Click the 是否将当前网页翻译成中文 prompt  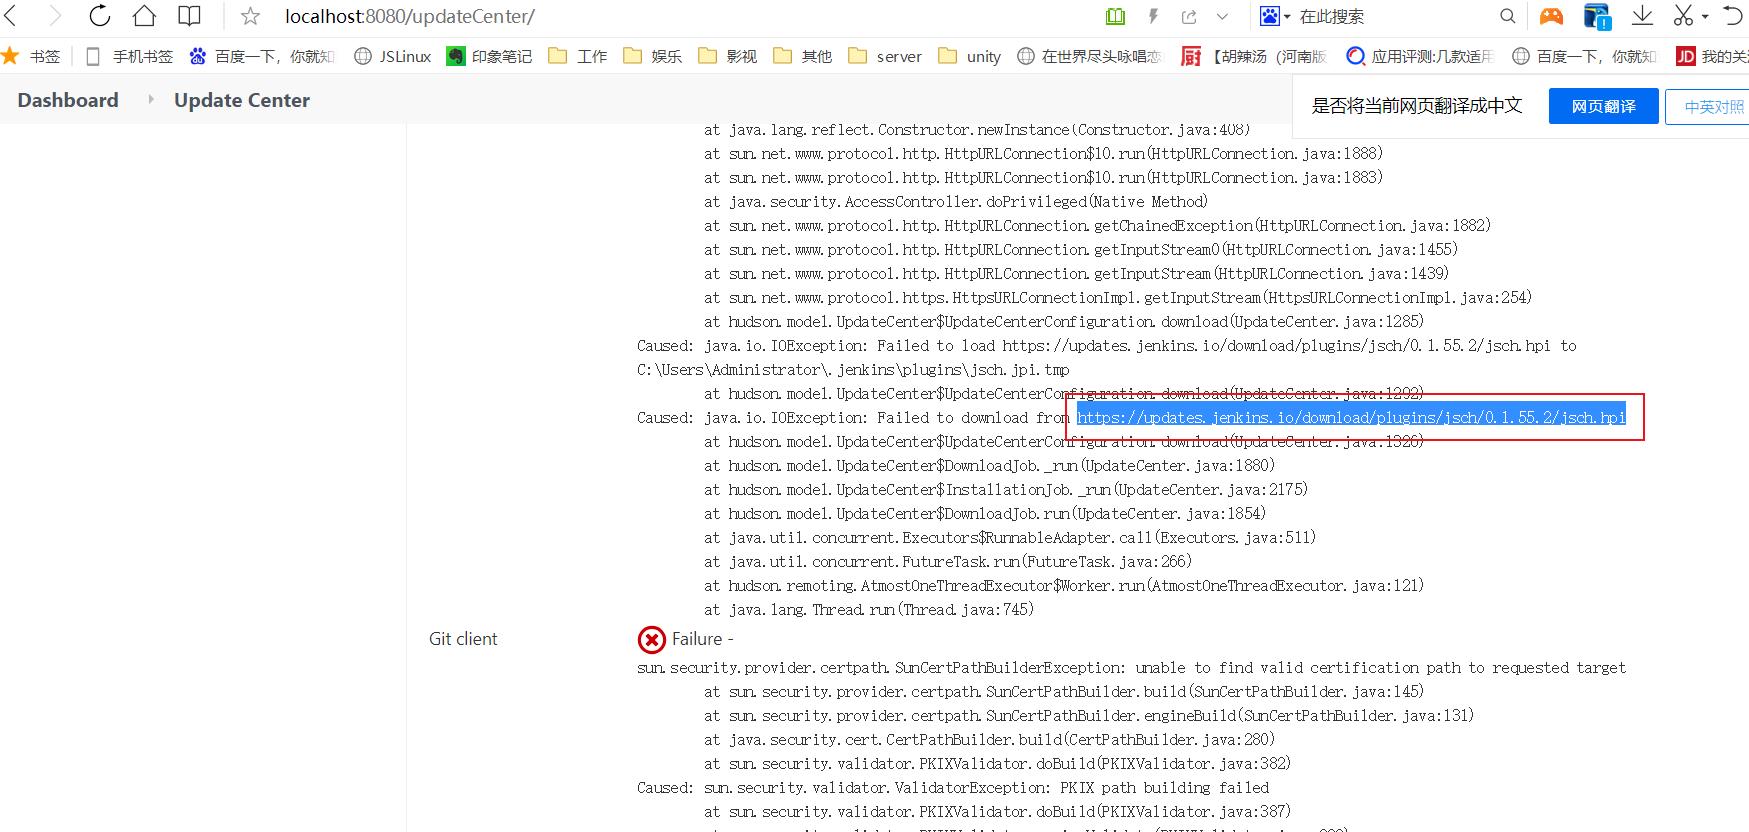(x=1416, y=106)
